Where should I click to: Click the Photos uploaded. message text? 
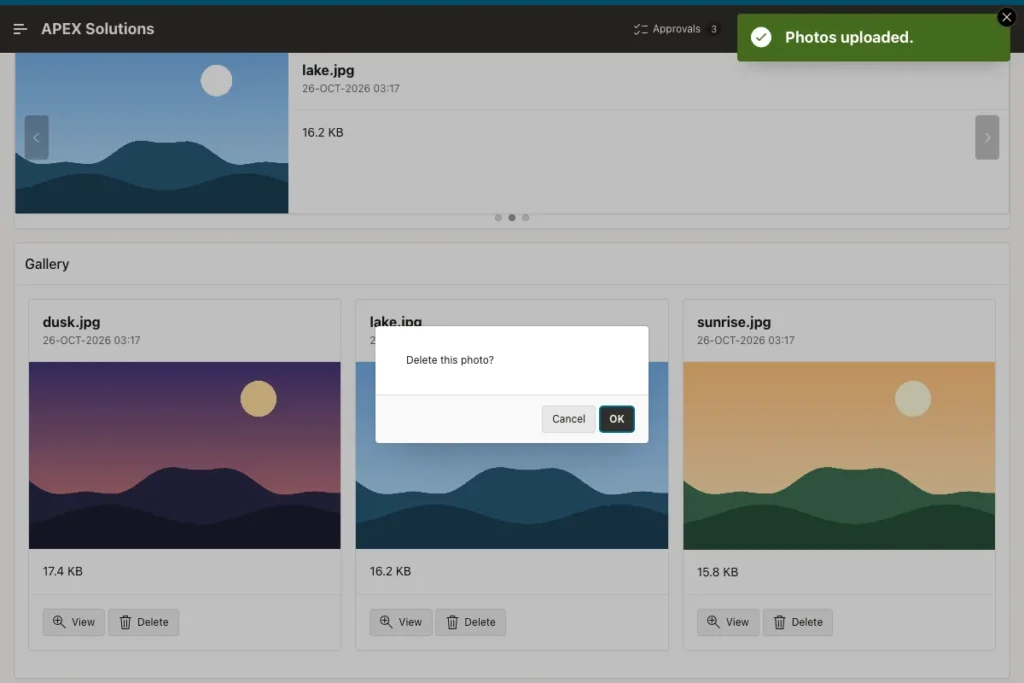849,37
